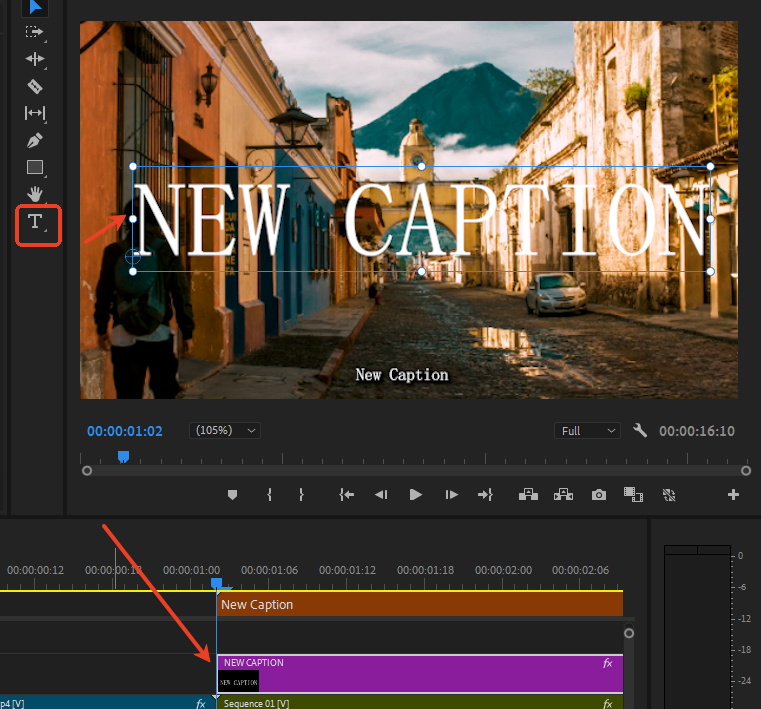Click the timeline vertical scroll handle
The width and height of the screenshot is (761, 709).
point(629,633)
